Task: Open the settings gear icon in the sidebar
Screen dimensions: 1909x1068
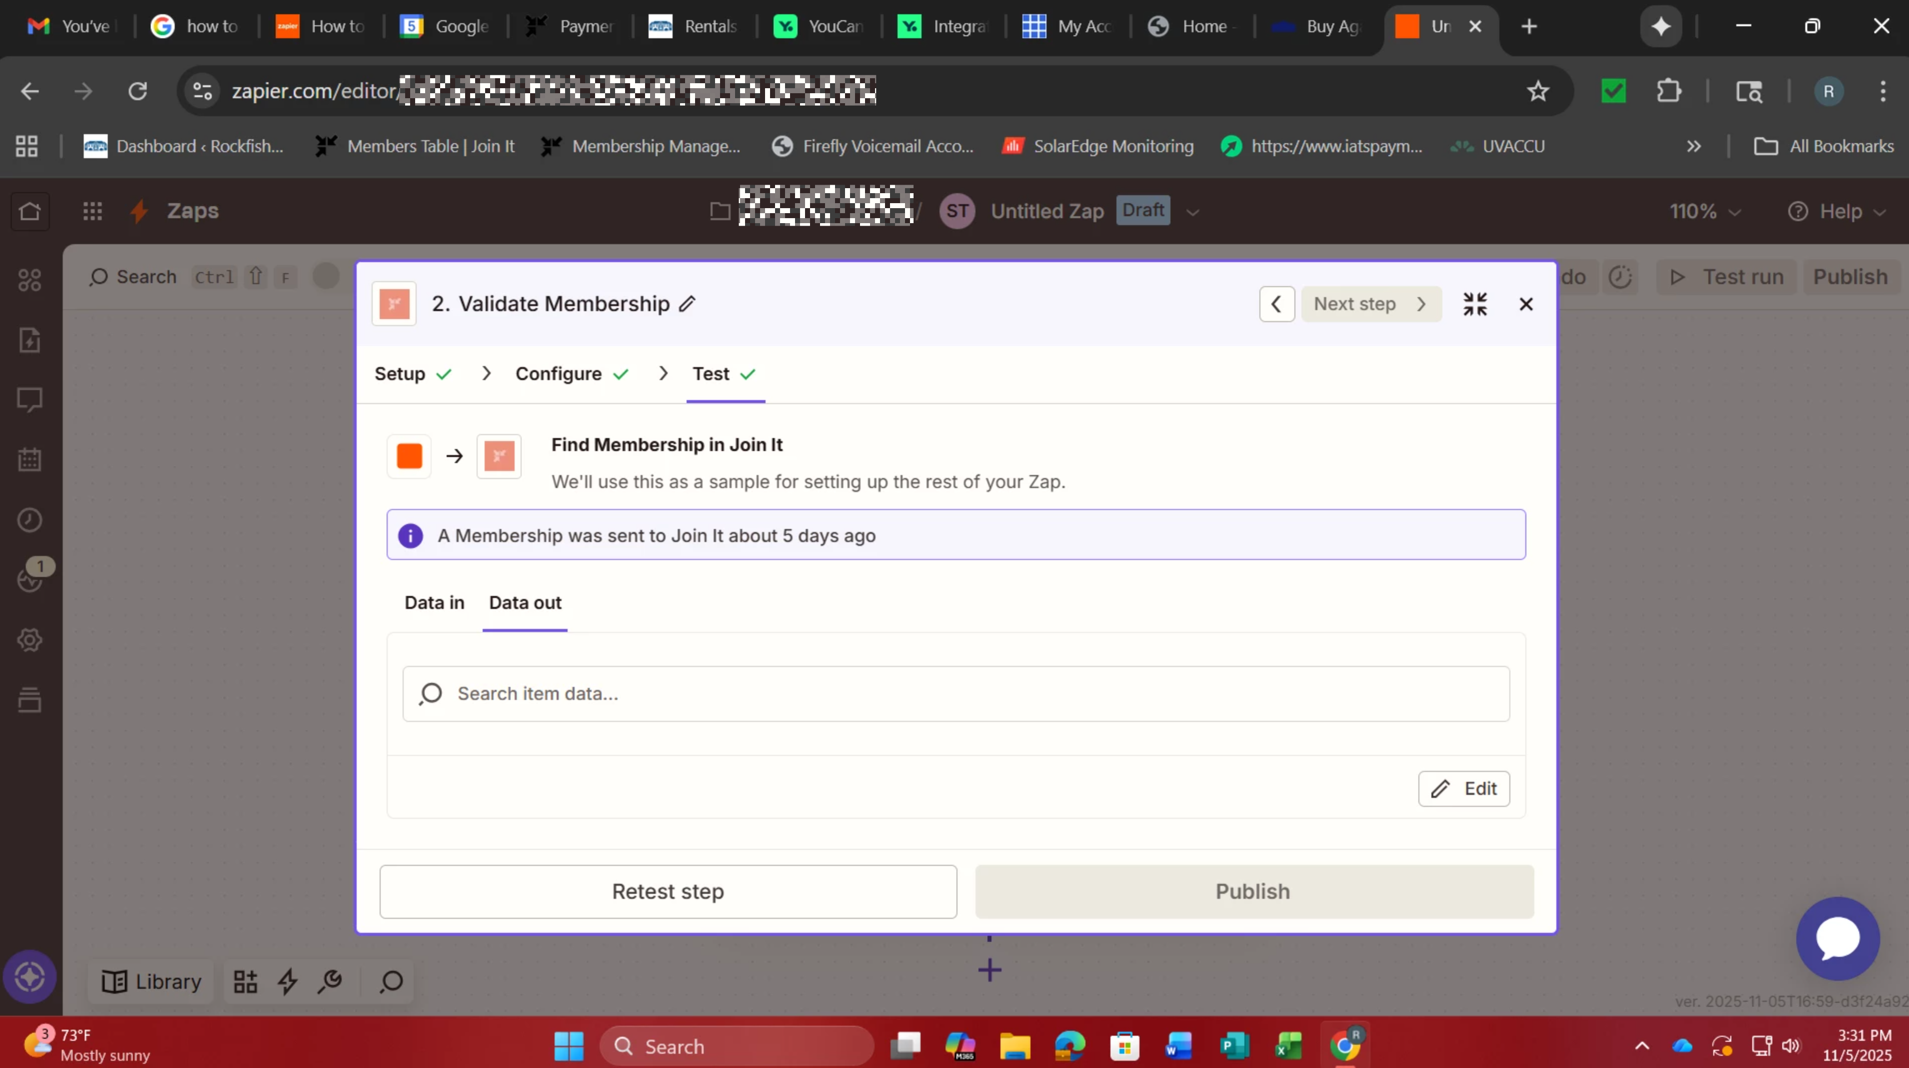Action: pyautogui.click(x=29, y=639)
